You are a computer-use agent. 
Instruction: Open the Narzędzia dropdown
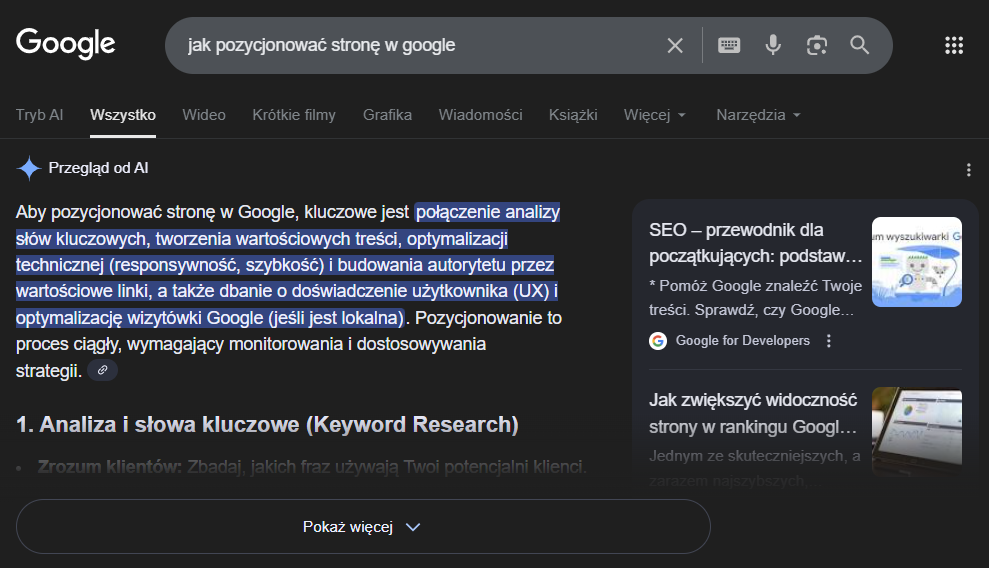pyautogui.click(x=758, y=115)
